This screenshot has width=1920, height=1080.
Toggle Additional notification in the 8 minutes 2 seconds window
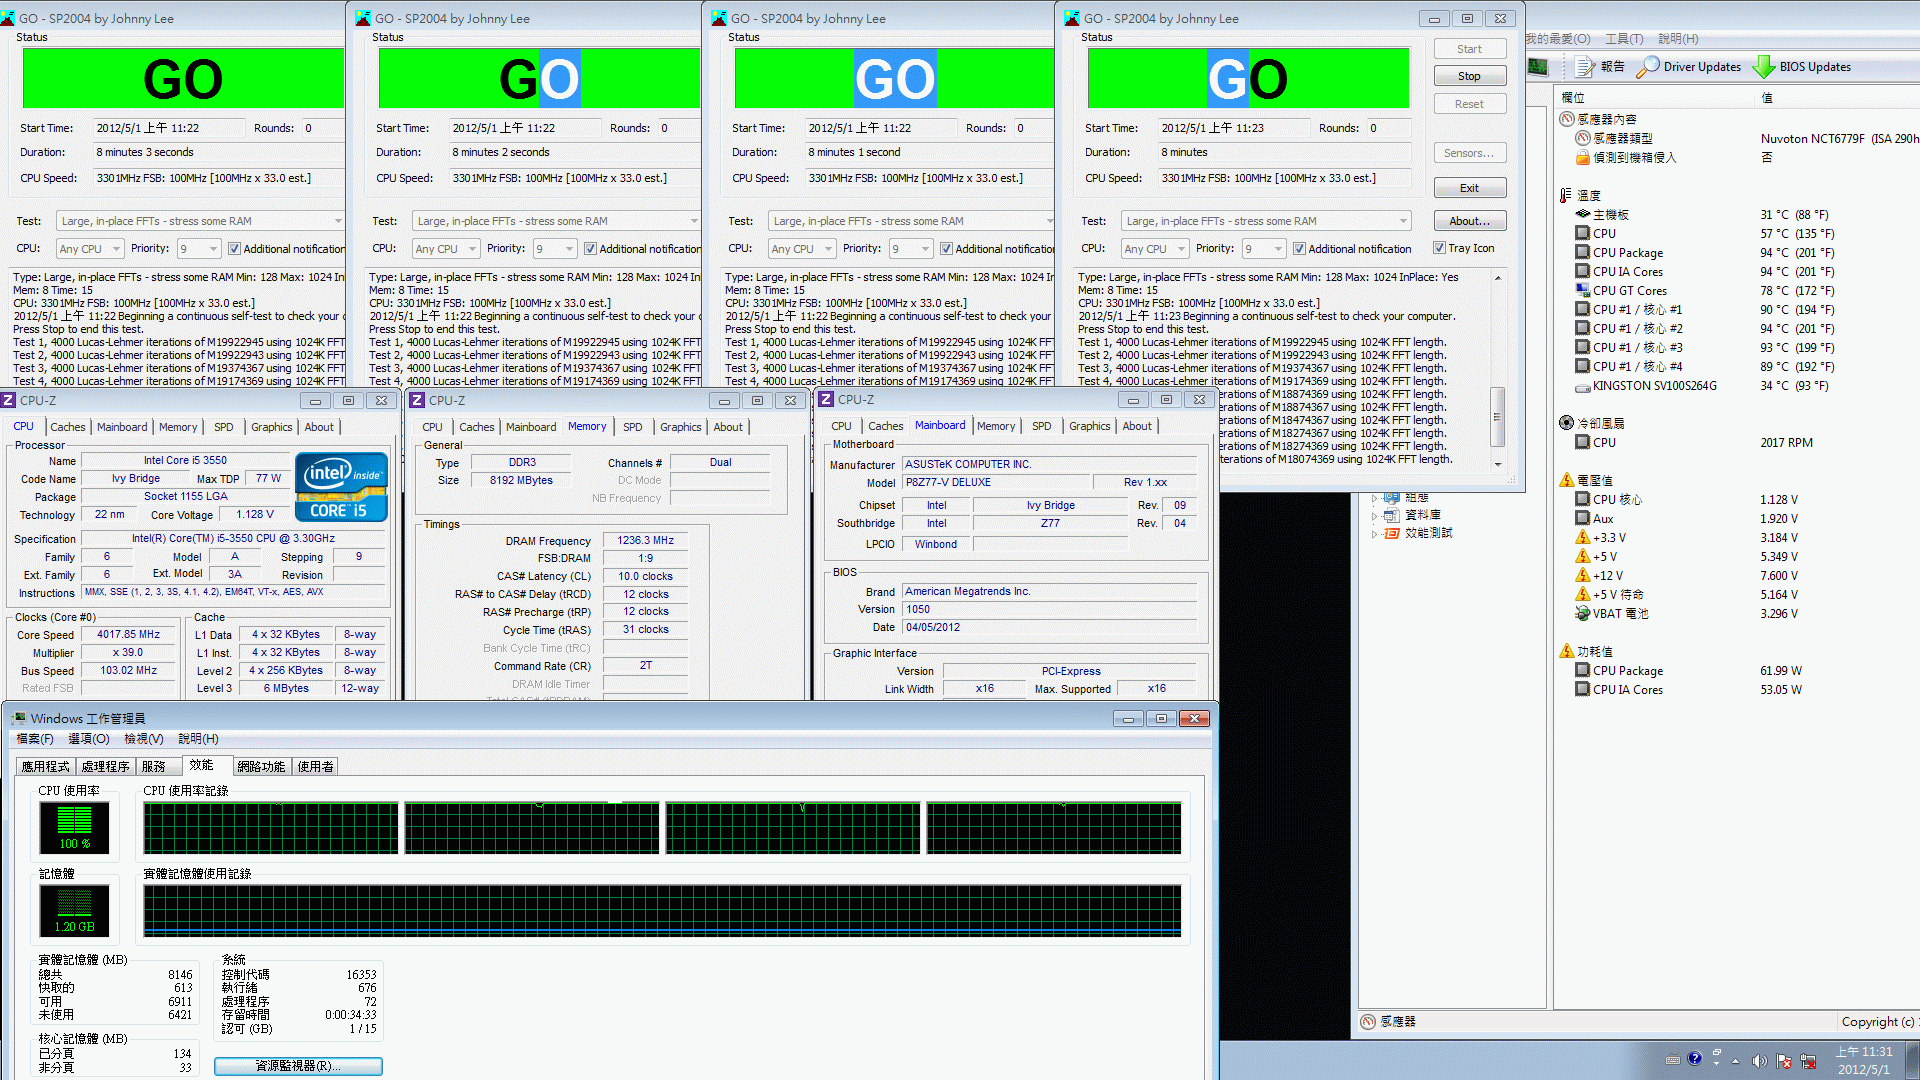pyautogui.click(x=590, y=249)
